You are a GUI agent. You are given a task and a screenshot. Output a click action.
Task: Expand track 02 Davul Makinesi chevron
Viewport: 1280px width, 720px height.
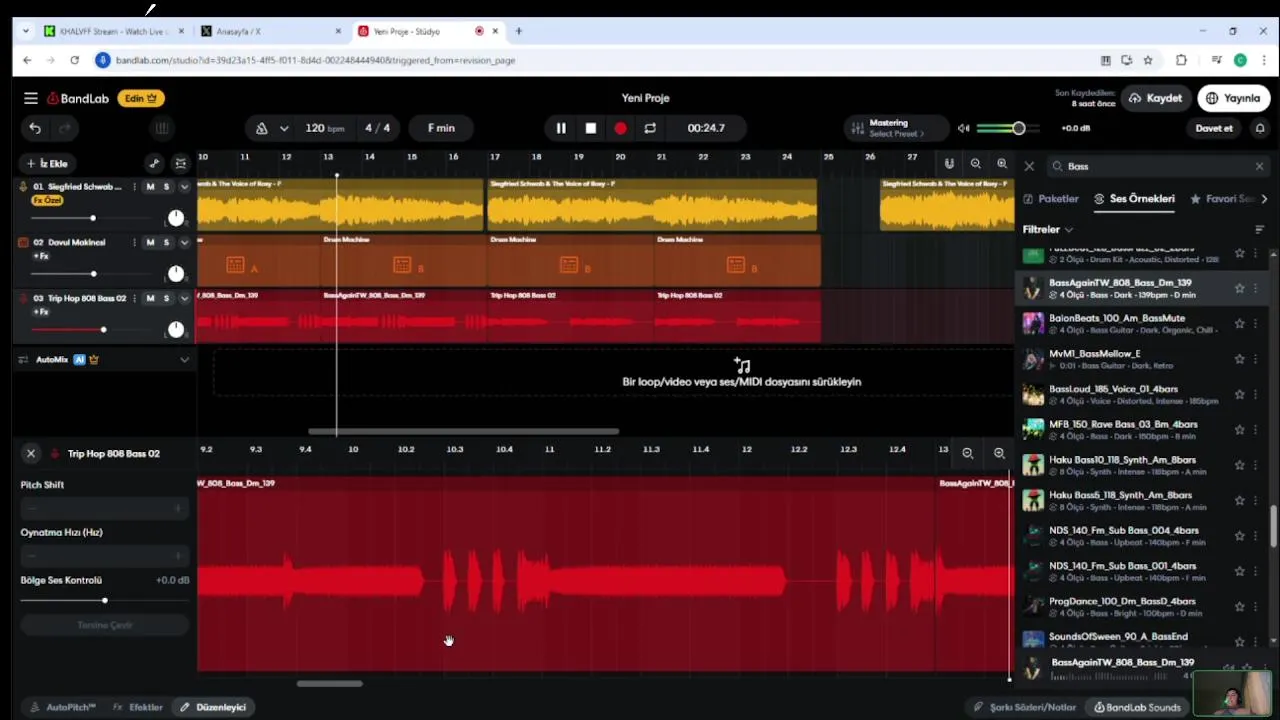pyautogui.click(x=184, y=242)
